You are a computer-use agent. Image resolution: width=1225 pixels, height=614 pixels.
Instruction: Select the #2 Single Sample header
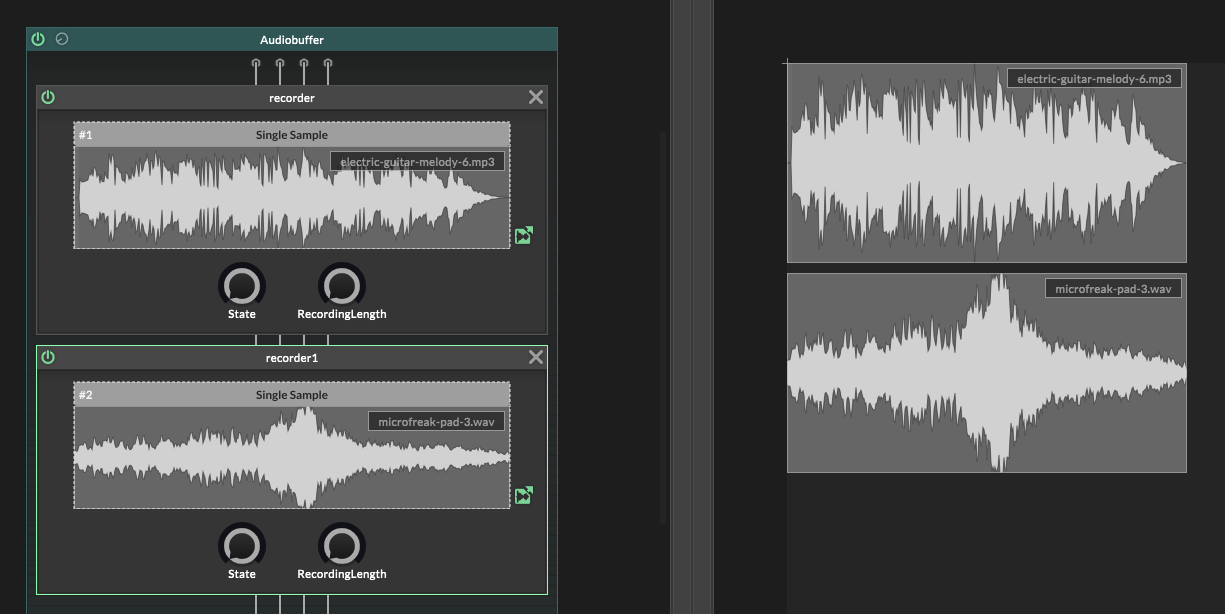(x=291, y=395)
